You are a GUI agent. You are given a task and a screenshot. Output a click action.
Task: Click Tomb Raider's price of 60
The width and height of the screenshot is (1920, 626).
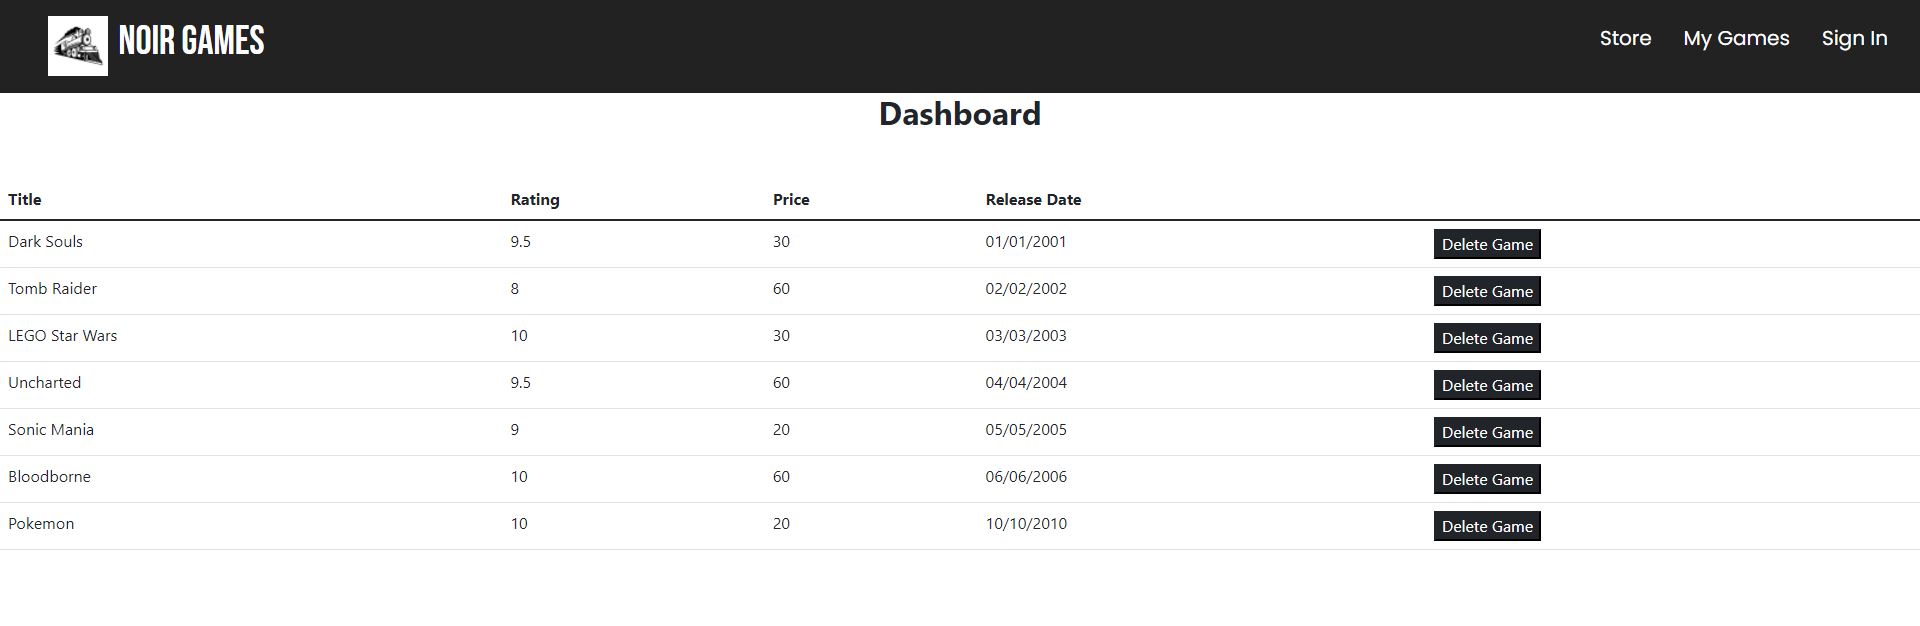(x=781, y=288)
